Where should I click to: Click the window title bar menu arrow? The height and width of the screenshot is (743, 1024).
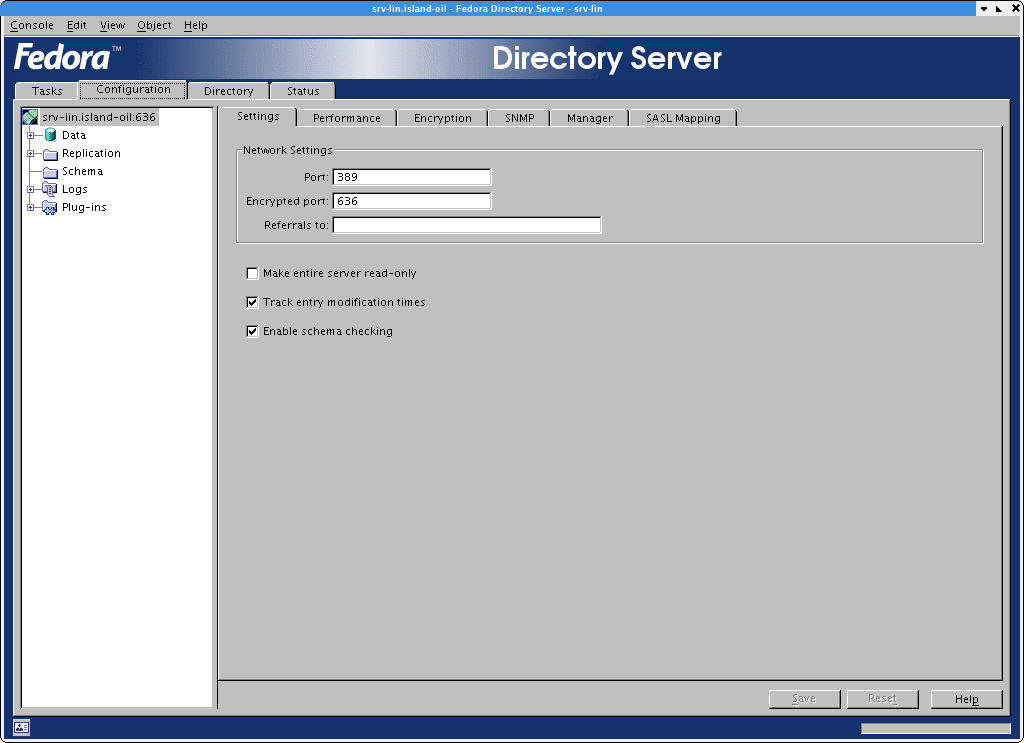click(984, 8)
